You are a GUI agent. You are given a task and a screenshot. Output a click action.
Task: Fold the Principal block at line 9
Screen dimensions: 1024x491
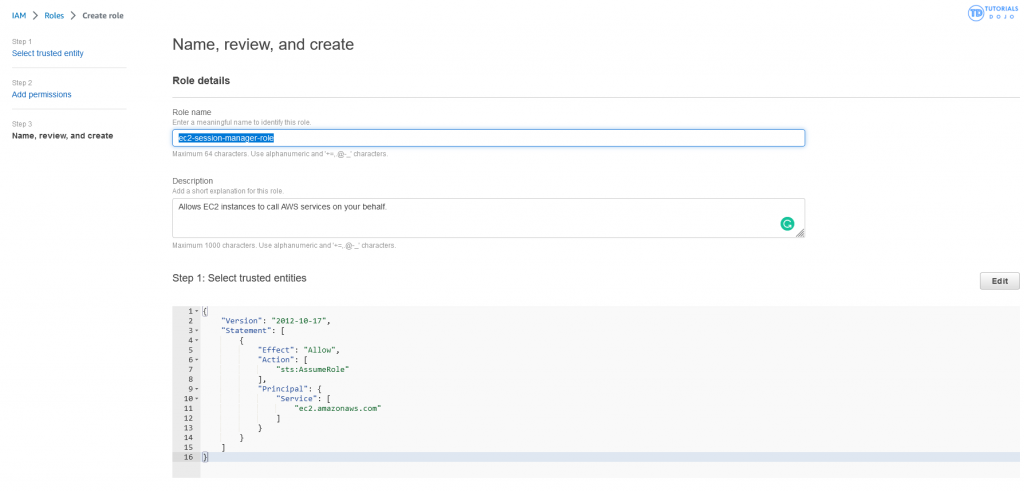point(197,389)
